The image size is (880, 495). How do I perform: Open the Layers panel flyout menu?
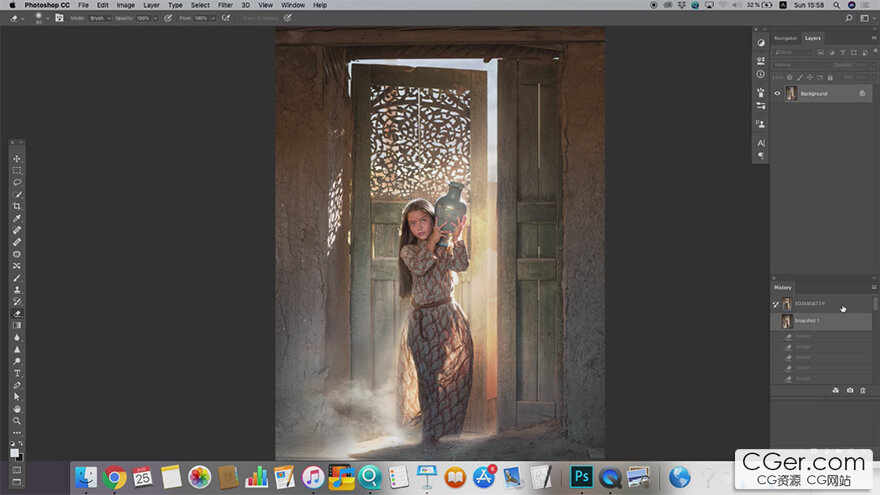point(874,38)
